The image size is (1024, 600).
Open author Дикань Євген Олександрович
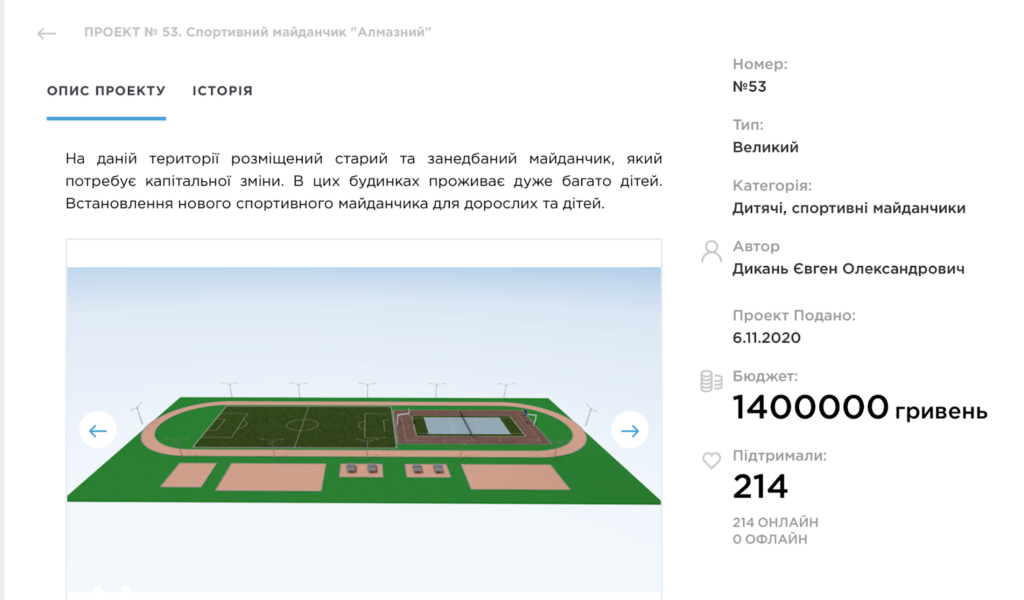(848, 269)
